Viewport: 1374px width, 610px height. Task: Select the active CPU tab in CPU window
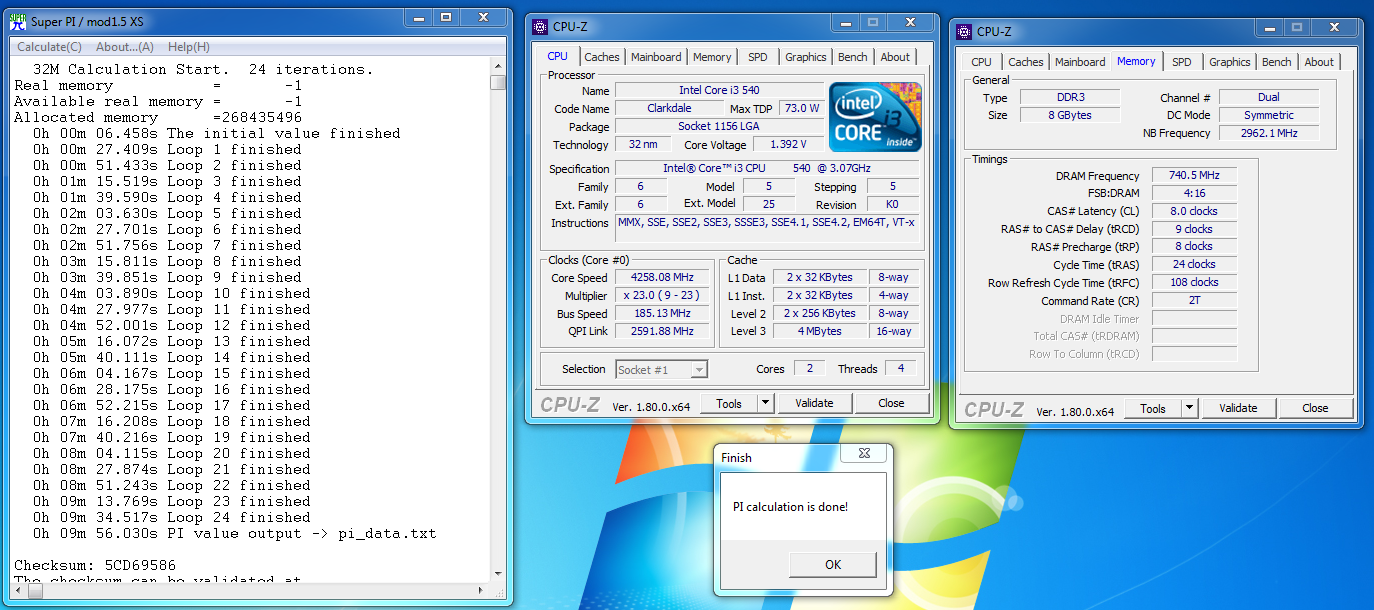[x=558, y=56]
